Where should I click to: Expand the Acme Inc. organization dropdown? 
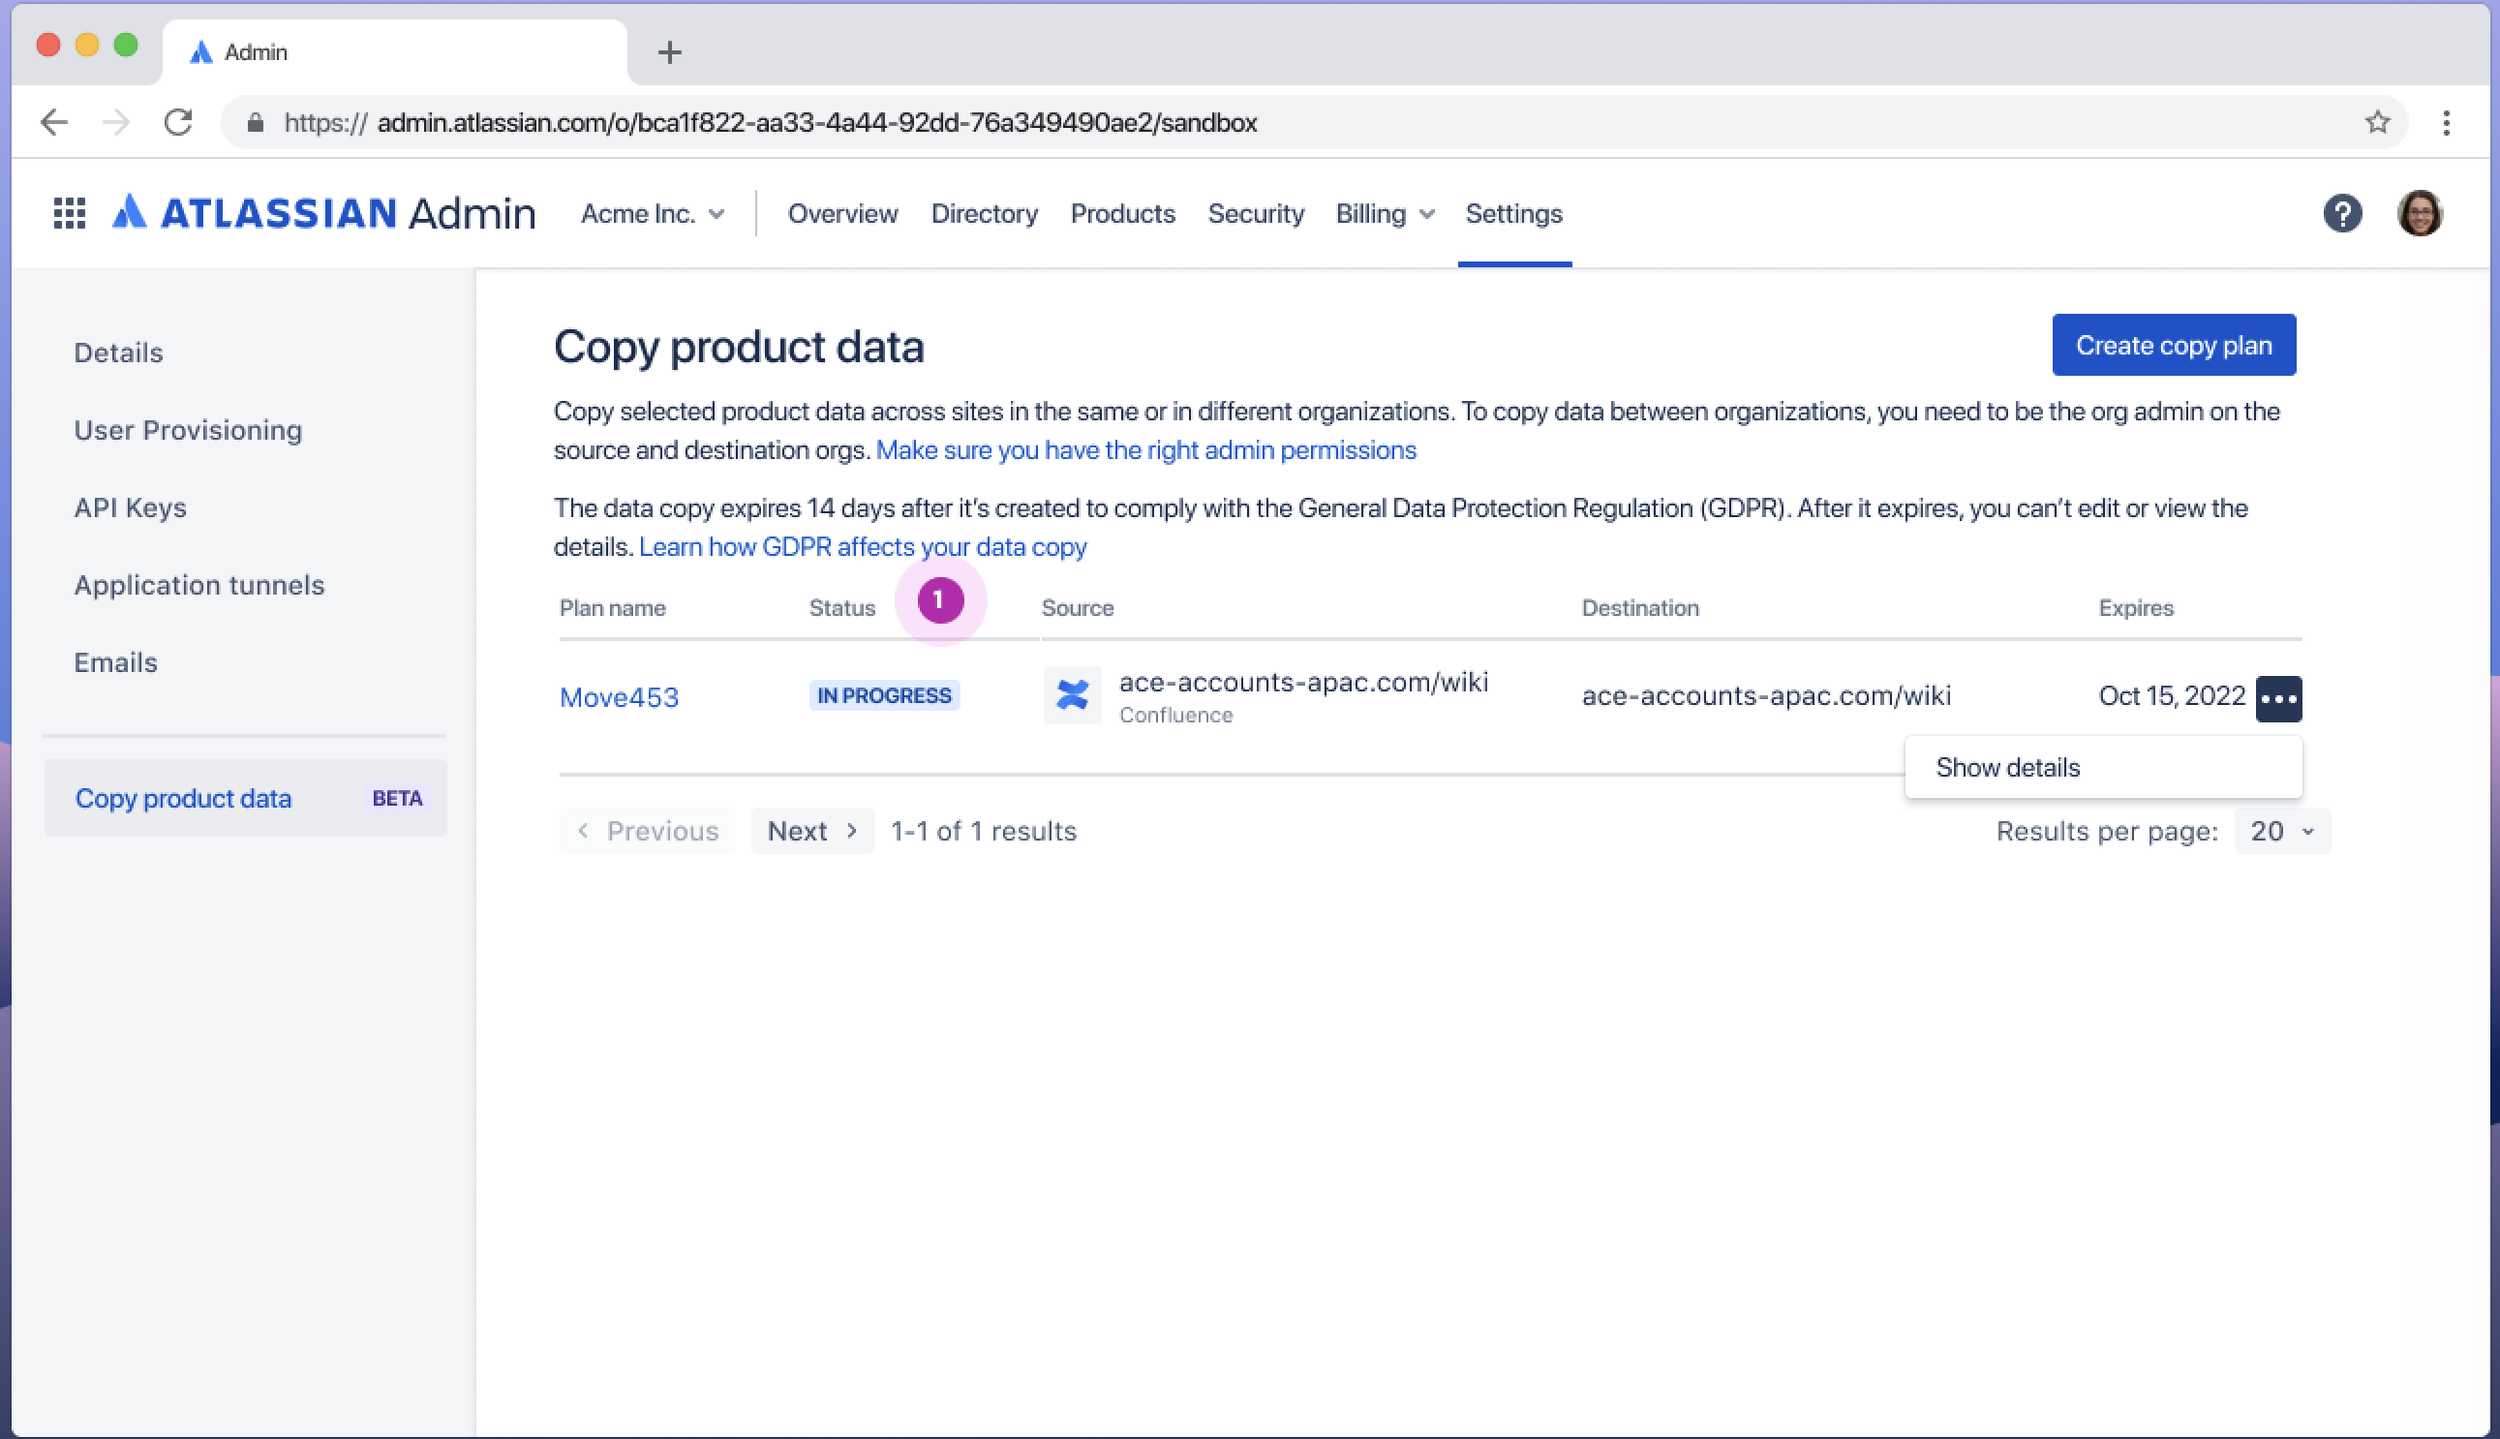click(x=652, y=214)
